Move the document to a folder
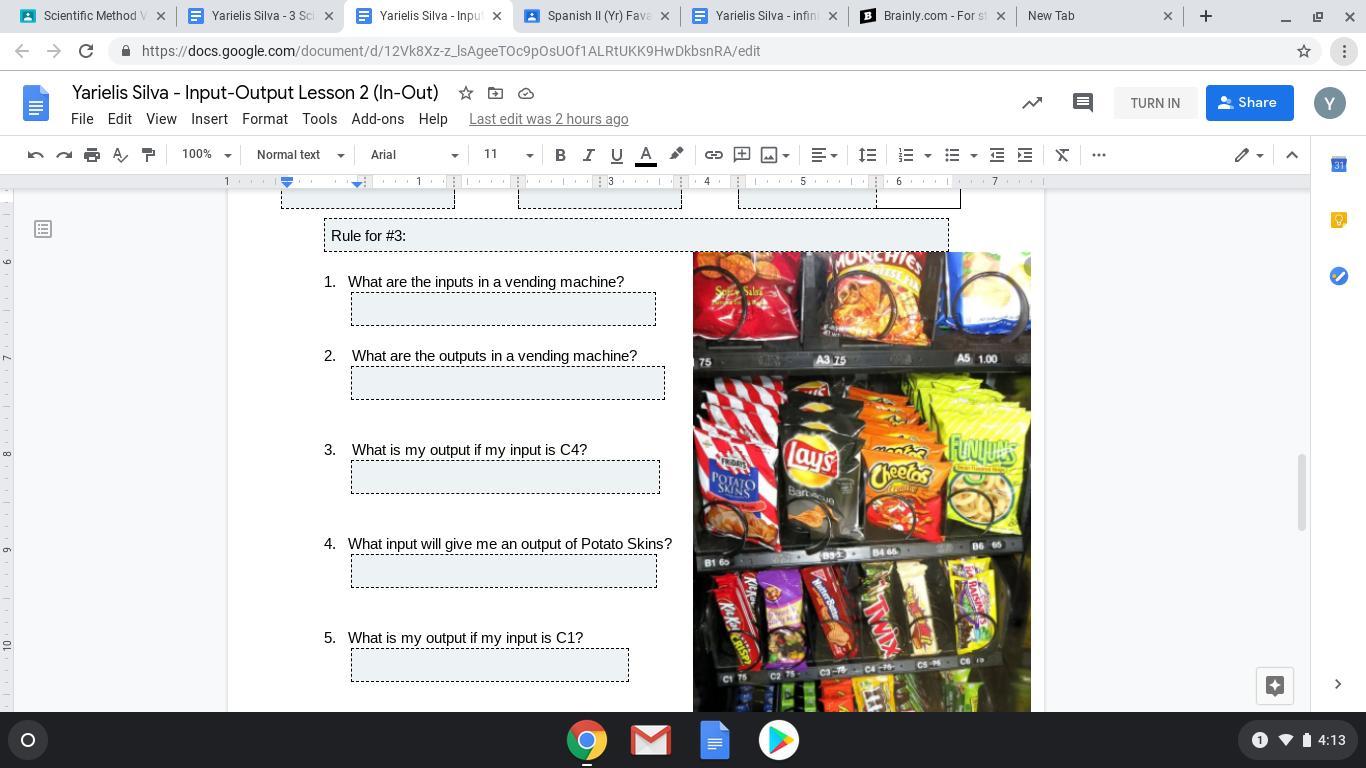 pos(495,93)
